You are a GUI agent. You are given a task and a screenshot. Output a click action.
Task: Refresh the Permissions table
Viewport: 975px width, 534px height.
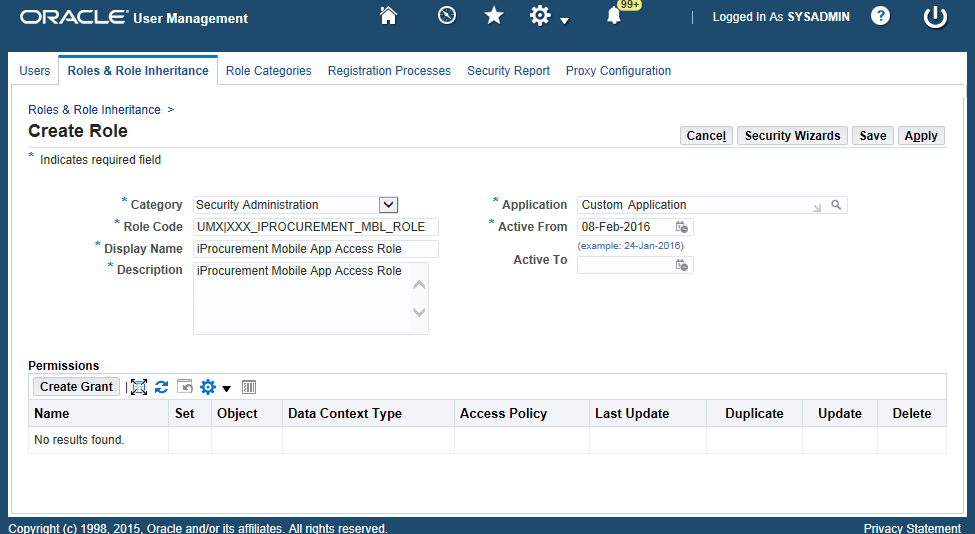point(162,387)
